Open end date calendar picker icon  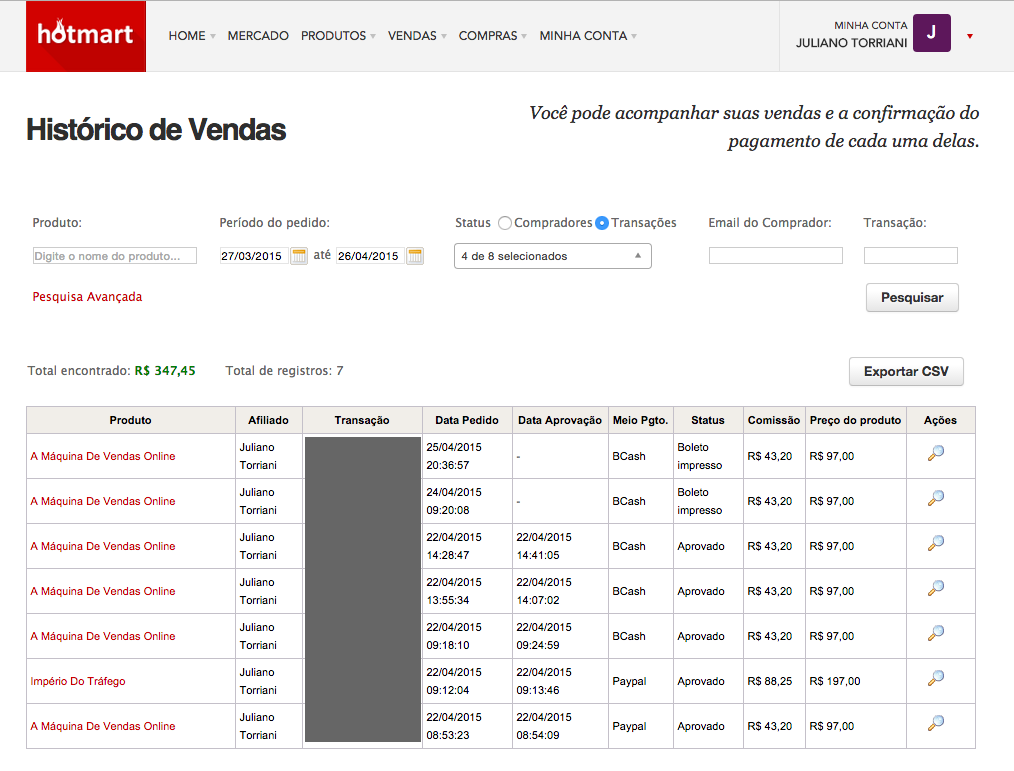pos(415,255)
